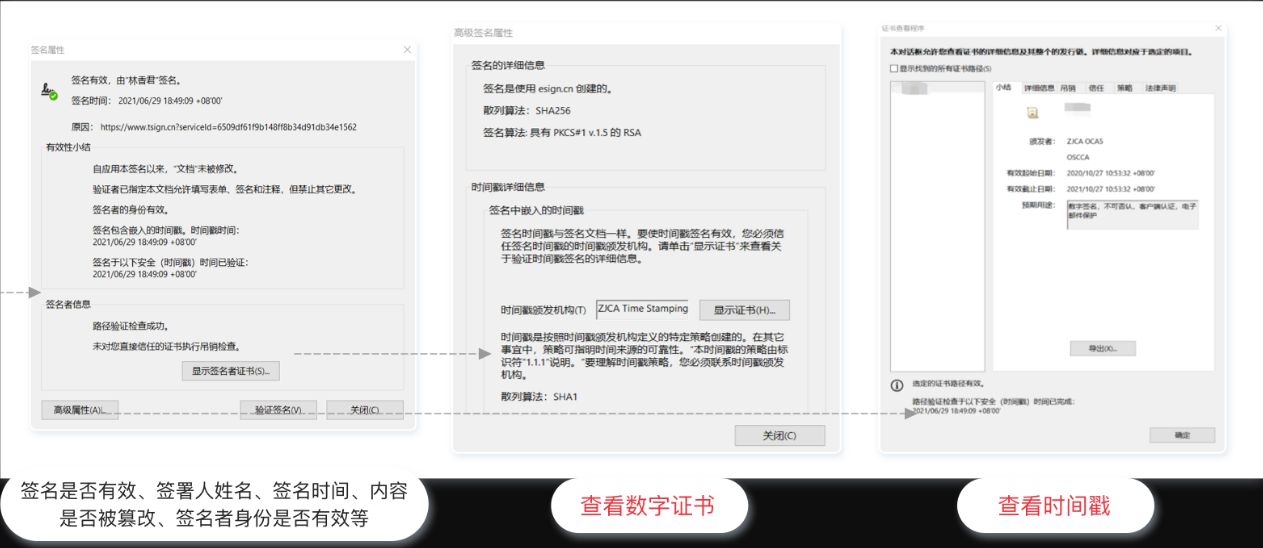This screenshot has height=548, width=1263.
Task: Click 确定 in the certificate viewer
Action: pyautogui.click(x=1182, y=435)
